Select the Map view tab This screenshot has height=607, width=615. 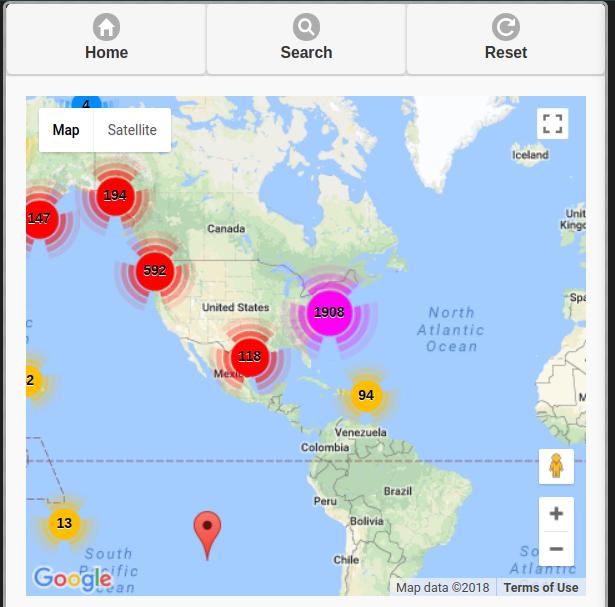(66, 130)
